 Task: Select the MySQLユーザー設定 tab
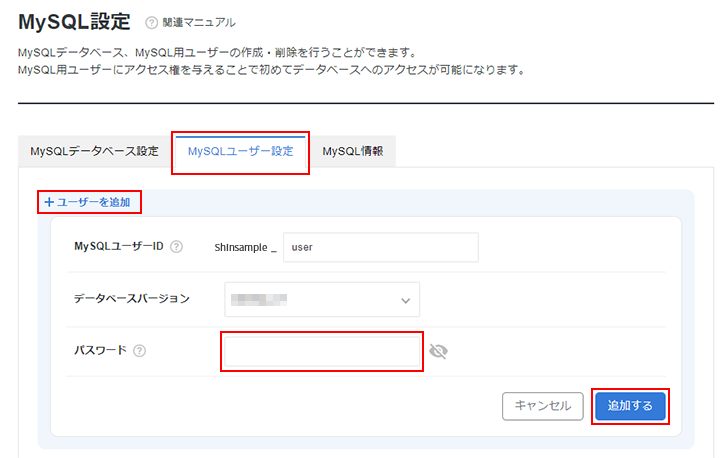point(240,152)
